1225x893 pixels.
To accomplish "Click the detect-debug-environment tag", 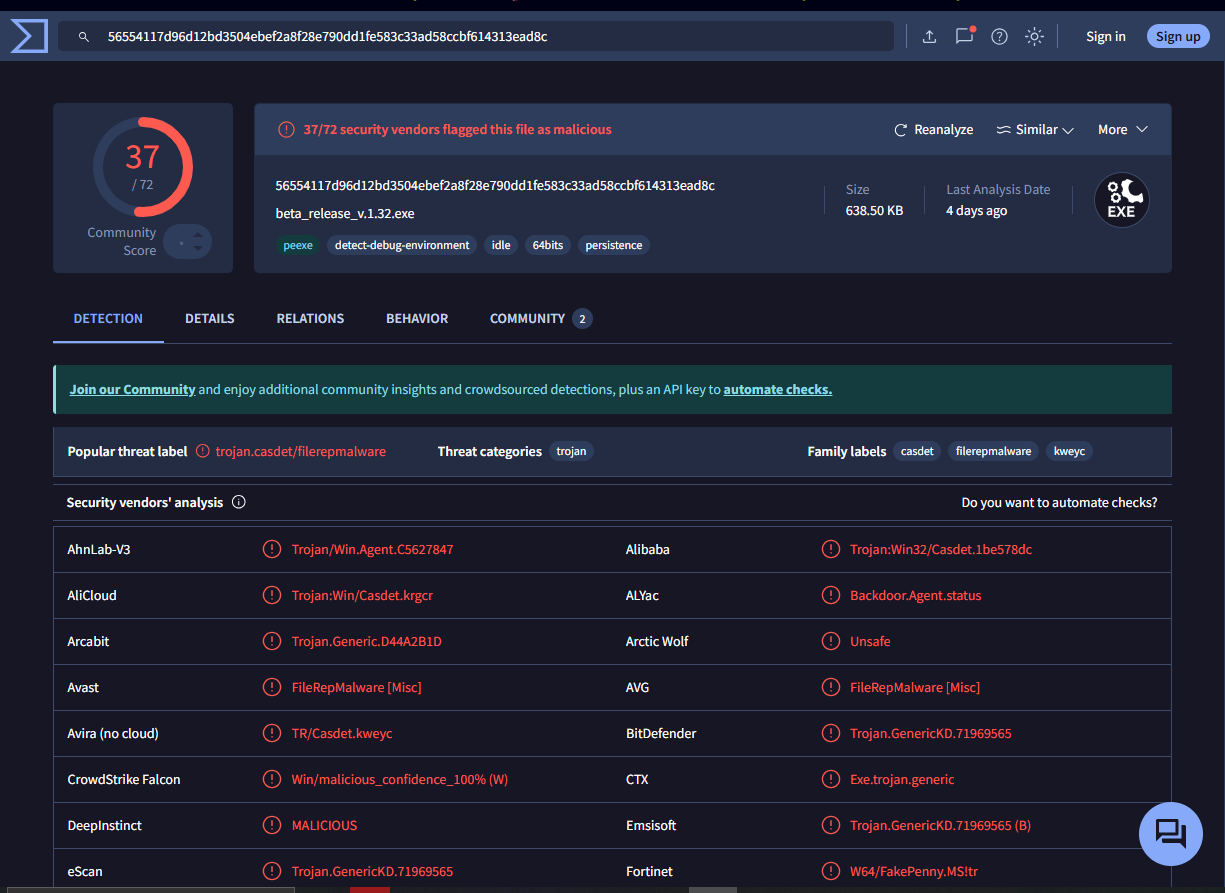I will coord(402,245).
